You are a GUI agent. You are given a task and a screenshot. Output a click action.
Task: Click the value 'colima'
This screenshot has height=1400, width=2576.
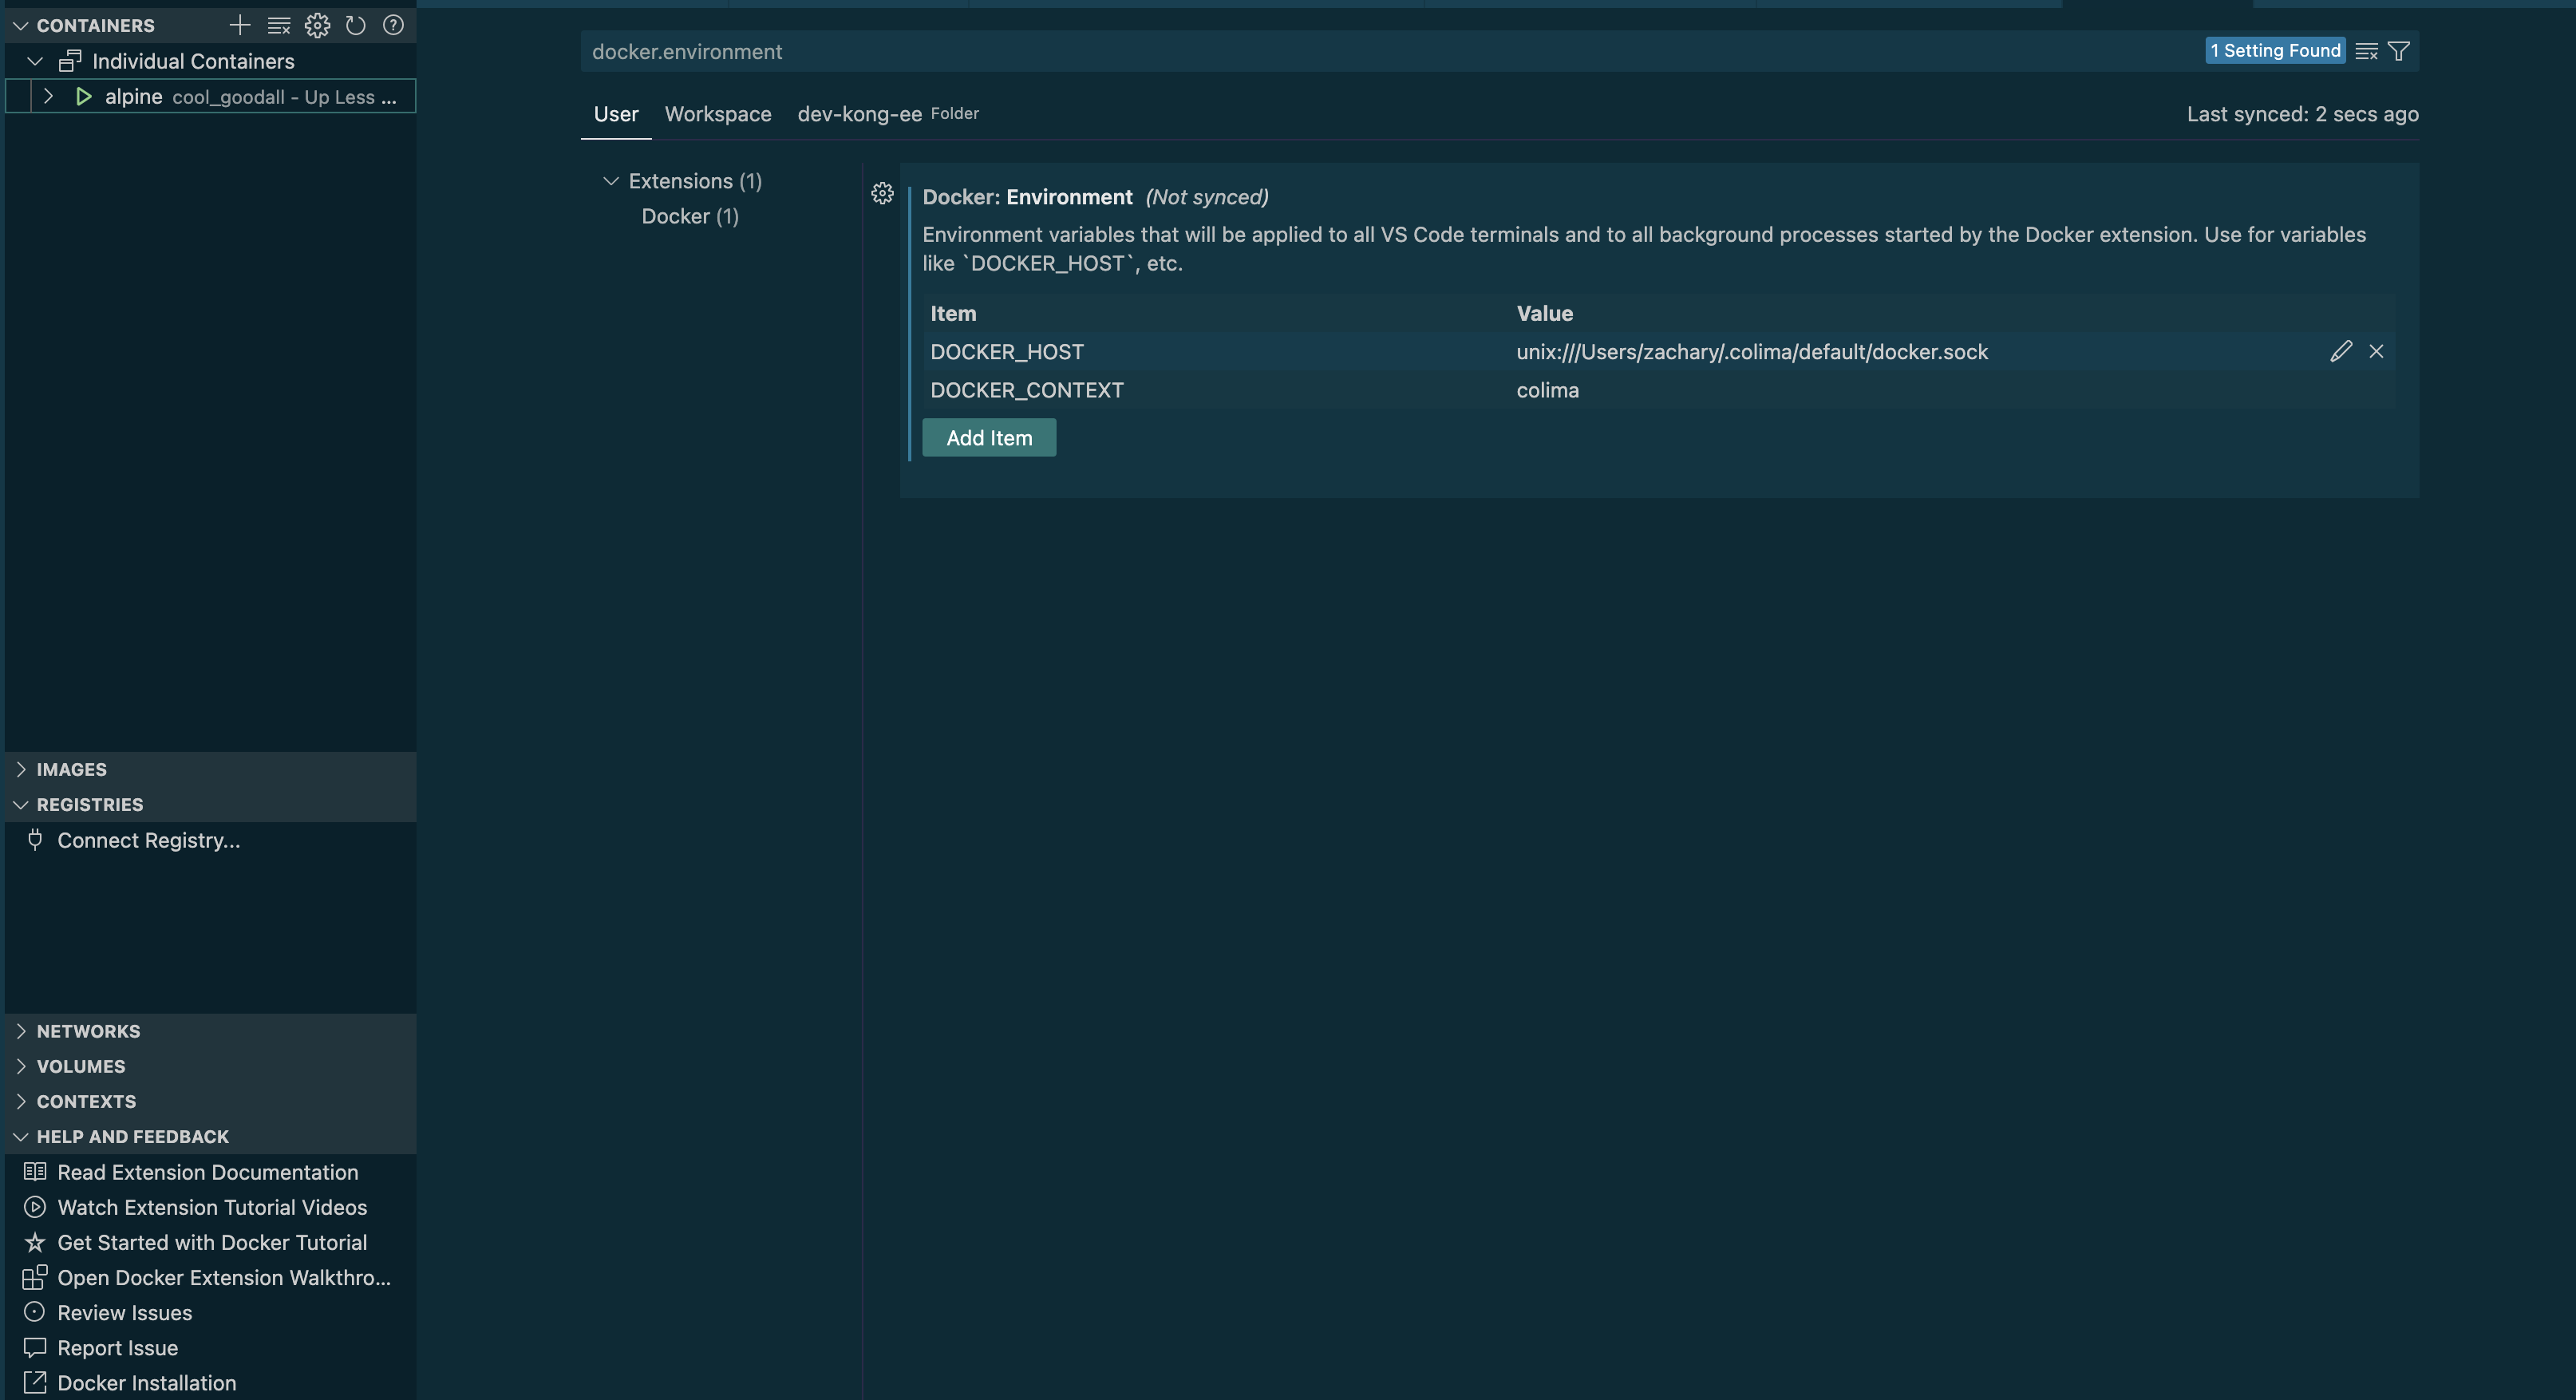[1547, 390]
